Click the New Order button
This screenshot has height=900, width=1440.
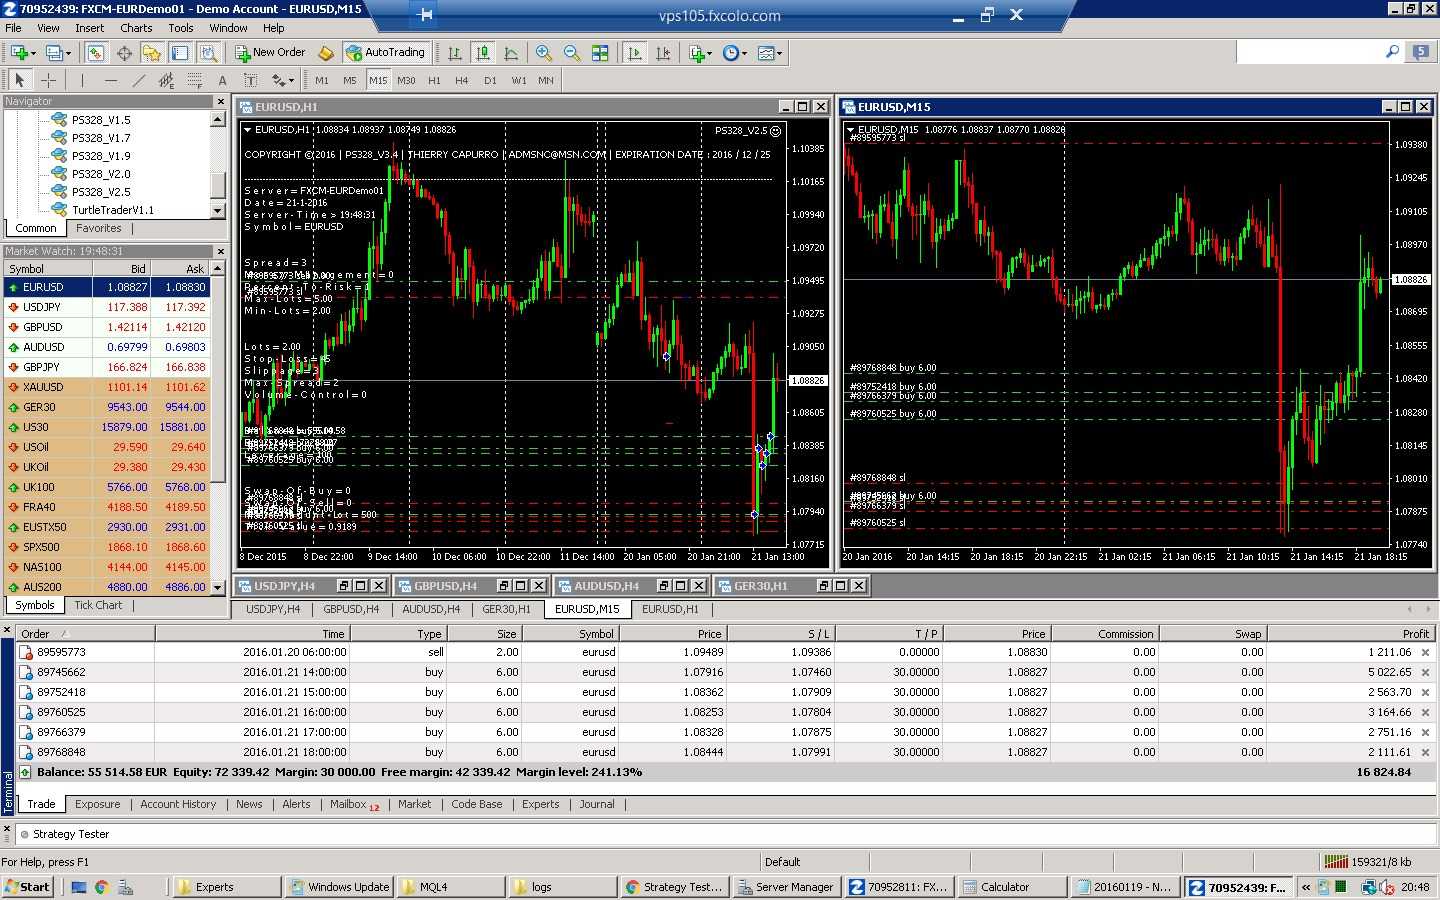point(270,53)
